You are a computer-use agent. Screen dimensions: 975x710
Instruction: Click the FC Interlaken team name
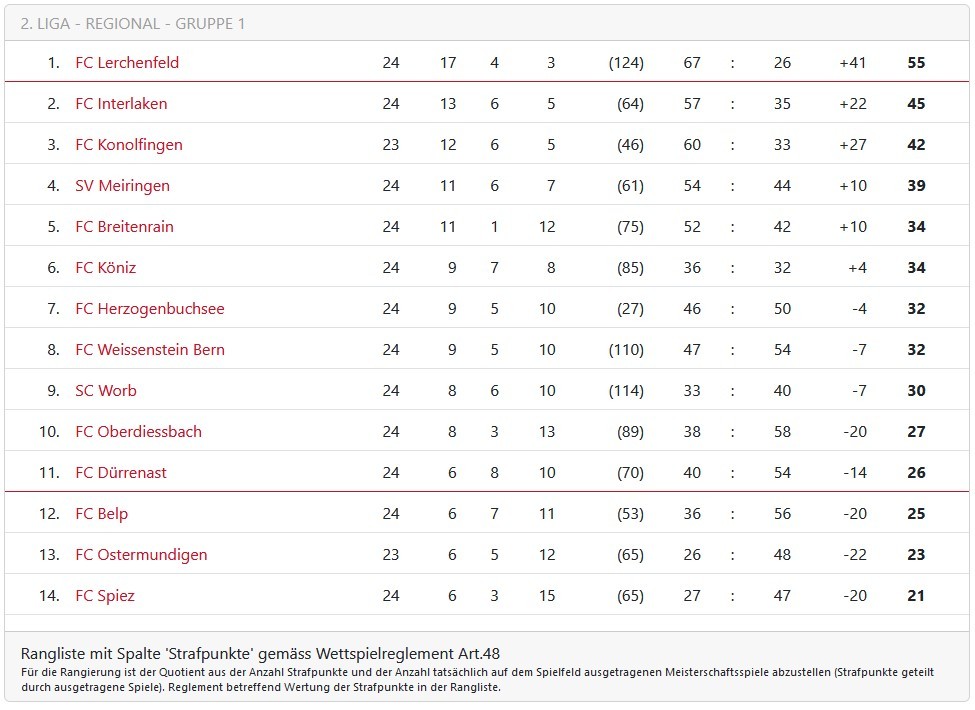(x=121, y=104)
